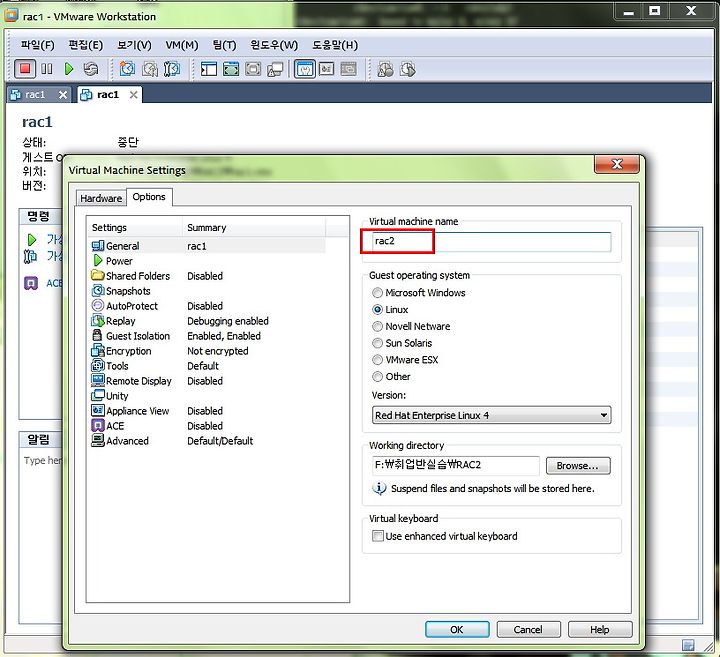
Task: Click the appliance view toolbar icon
Action: [x=326, y=69]
